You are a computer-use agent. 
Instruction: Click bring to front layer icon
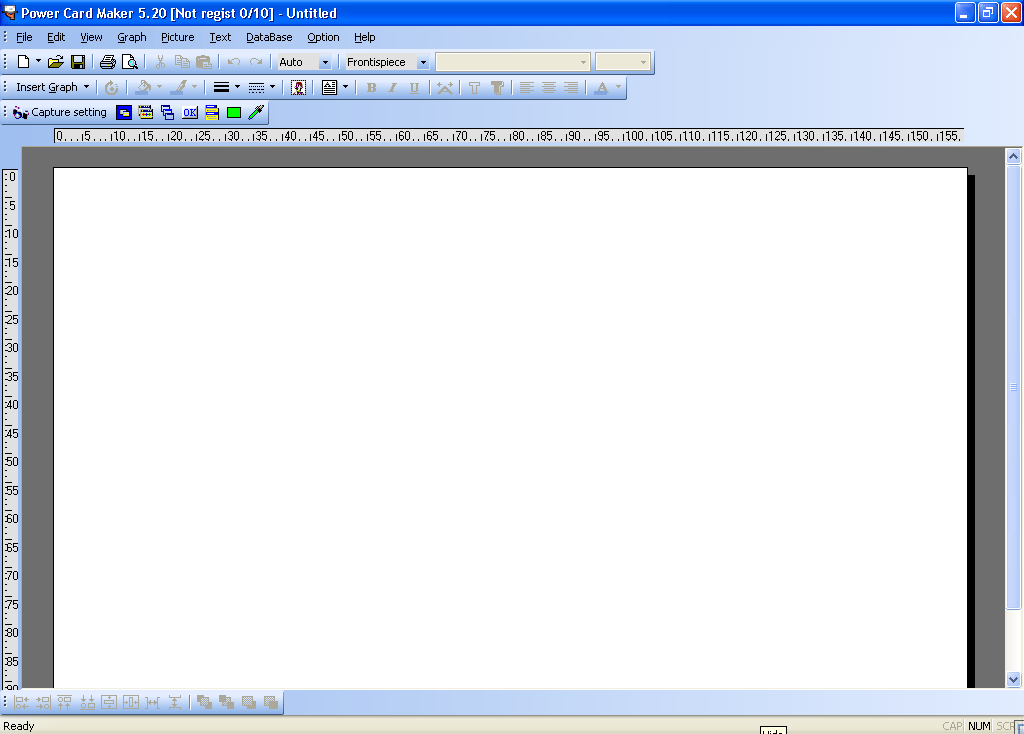pyautogui.click(x=204, y=703)
